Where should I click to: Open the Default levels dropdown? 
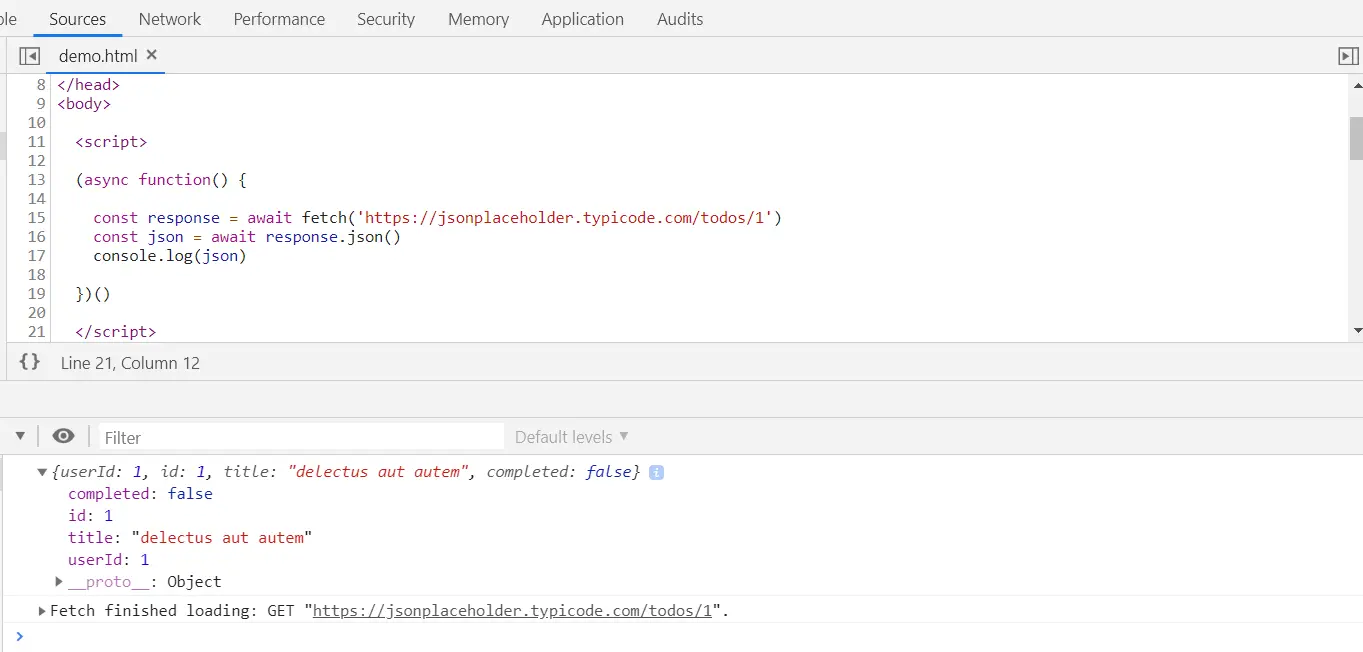pos(571,437)
